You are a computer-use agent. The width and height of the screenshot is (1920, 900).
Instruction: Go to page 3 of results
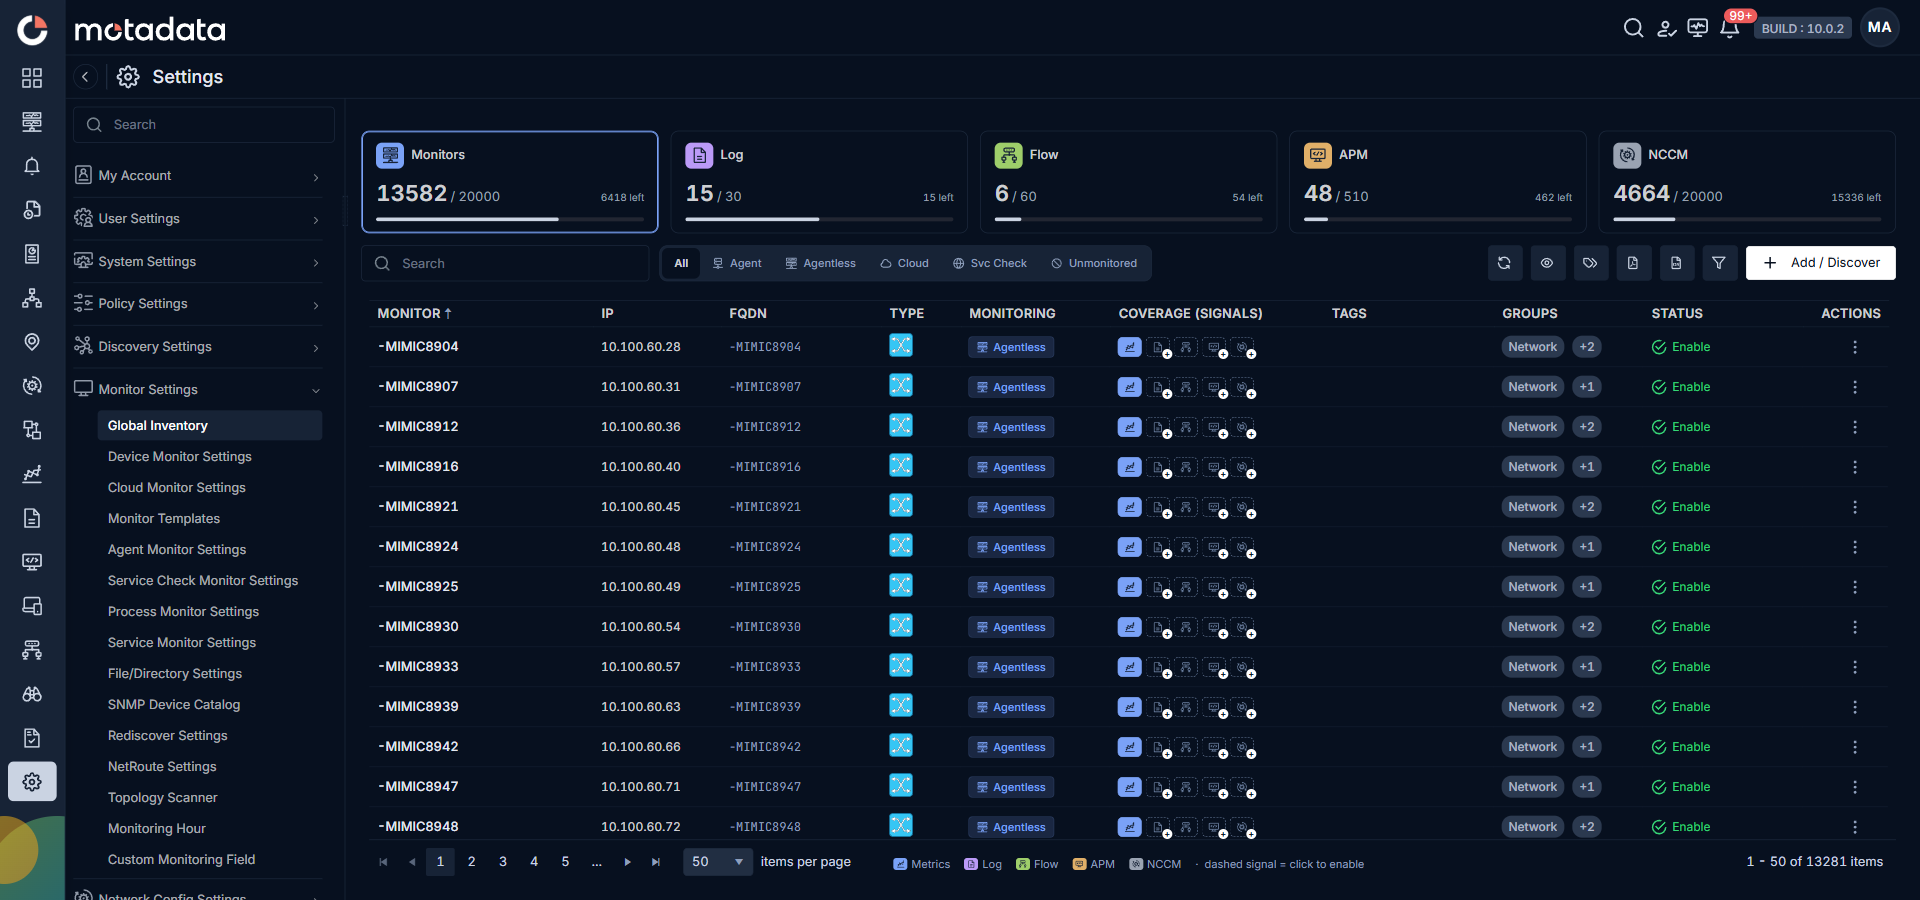point(503,862)
